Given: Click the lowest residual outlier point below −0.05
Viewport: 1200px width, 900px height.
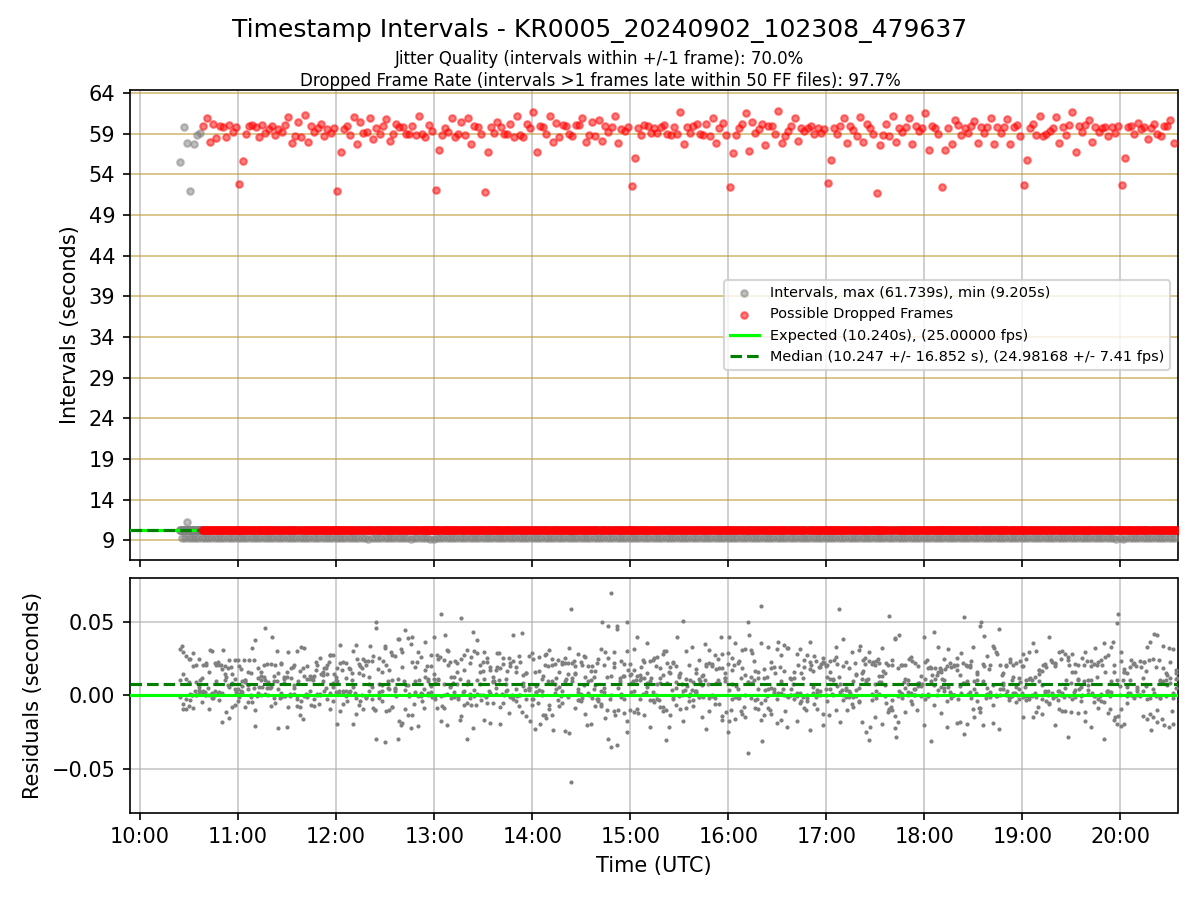Looking at the screenshot, I should coord(571,782).
